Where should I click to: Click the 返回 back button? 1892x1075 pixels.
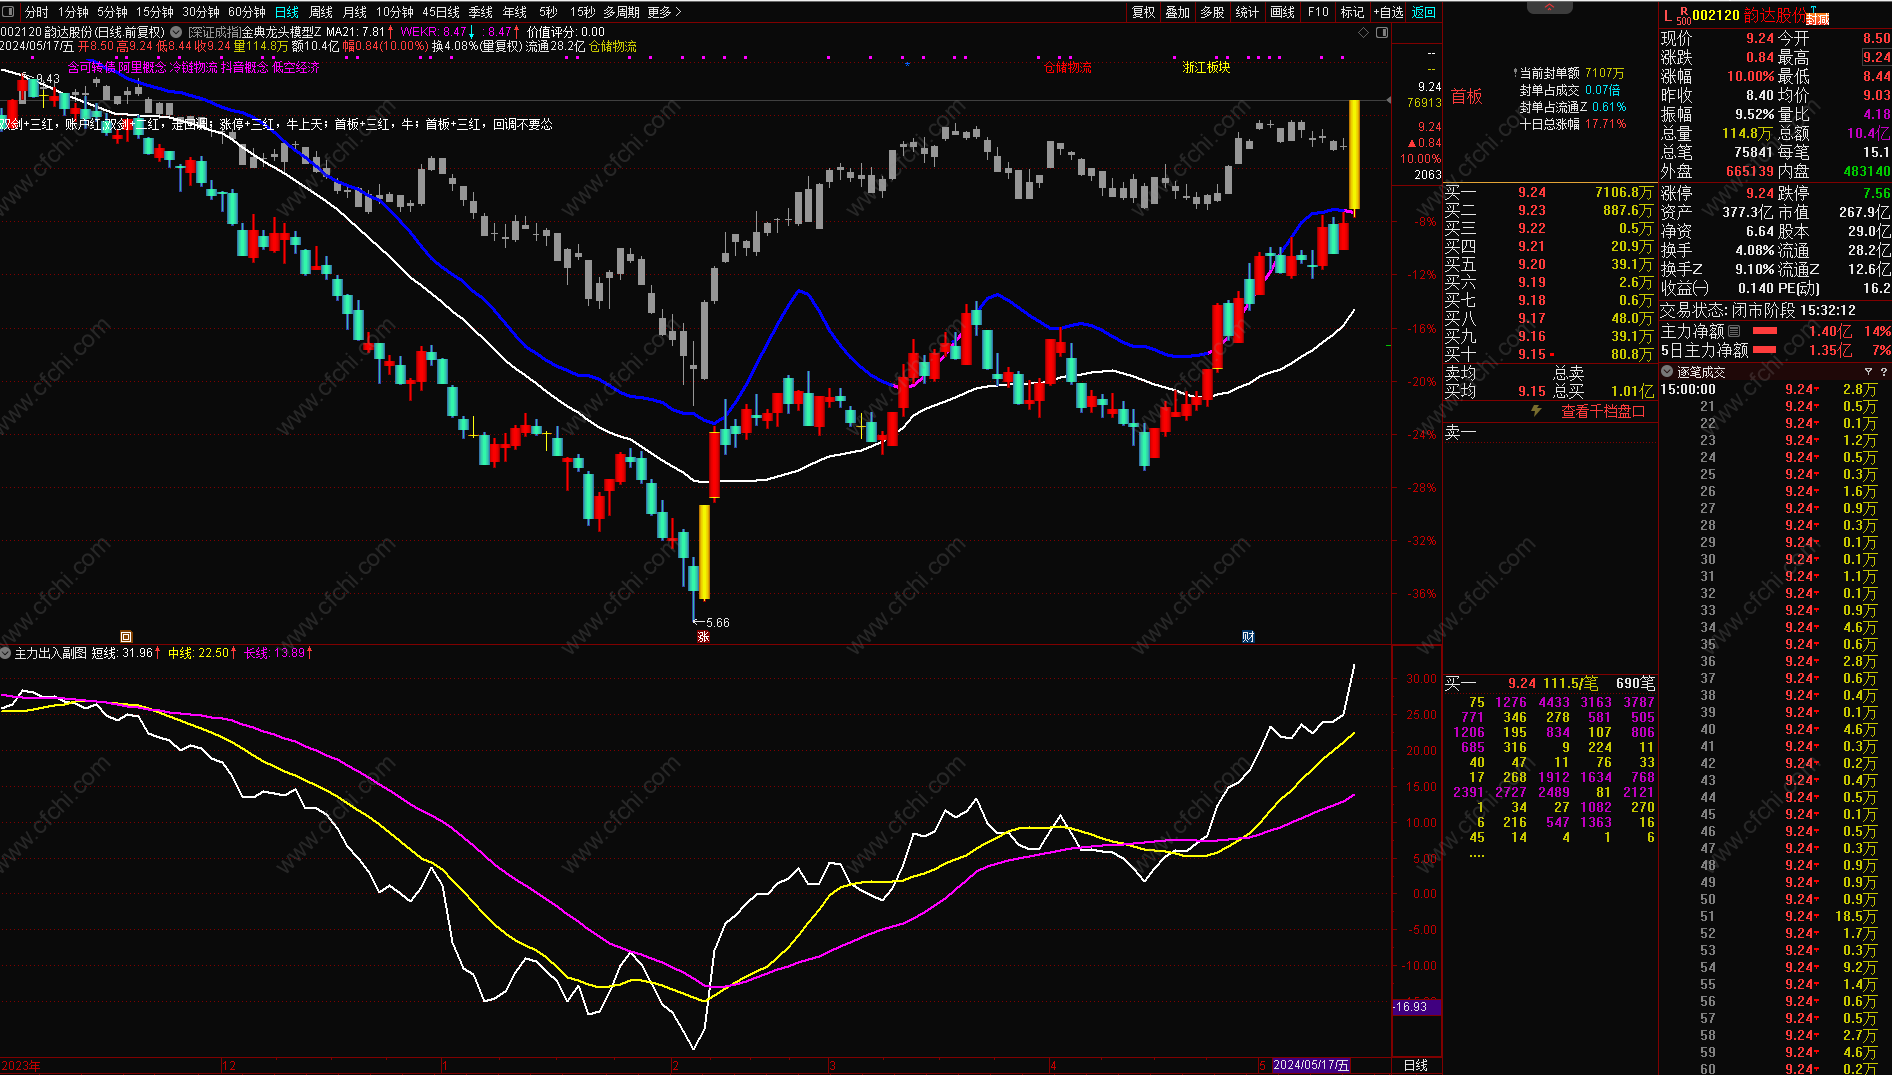coord(1423,12)
